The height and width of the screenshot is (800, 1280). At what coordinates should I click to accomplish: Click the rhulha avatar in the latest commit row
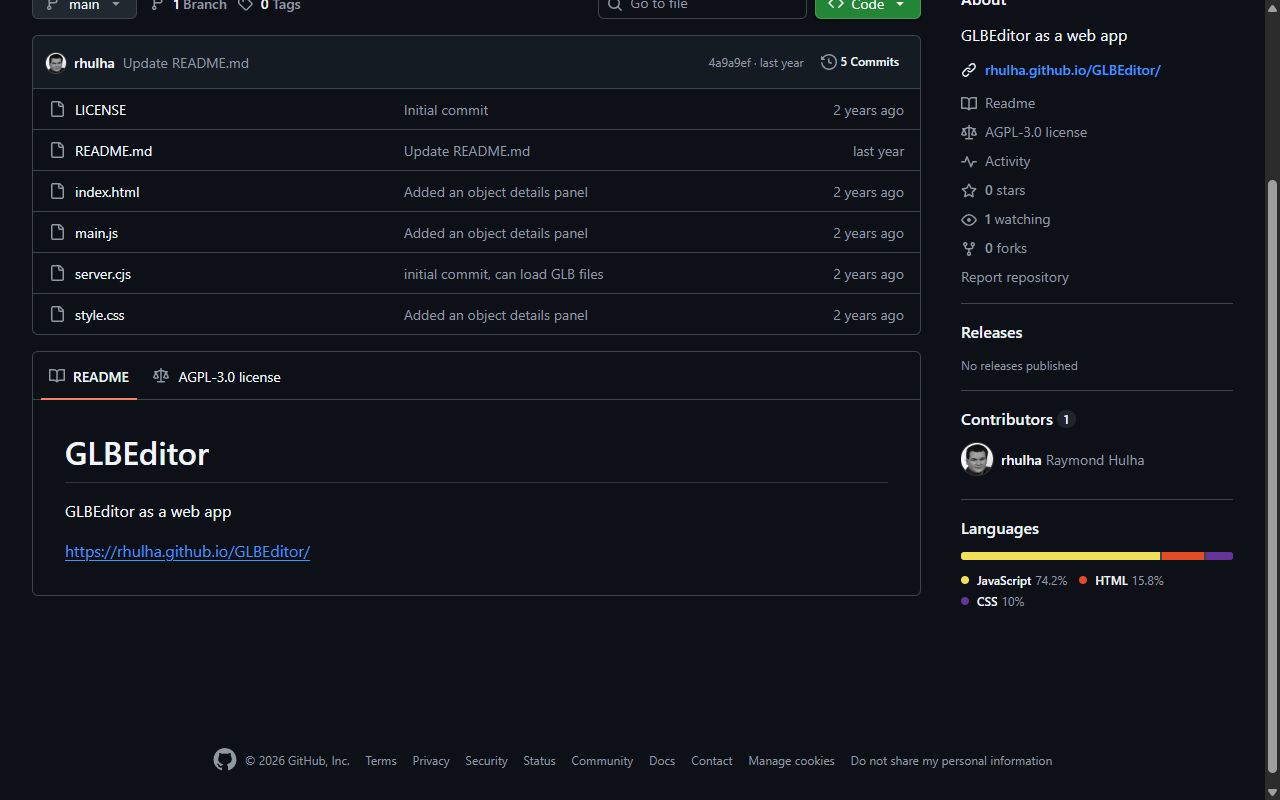tap(56, 63)
